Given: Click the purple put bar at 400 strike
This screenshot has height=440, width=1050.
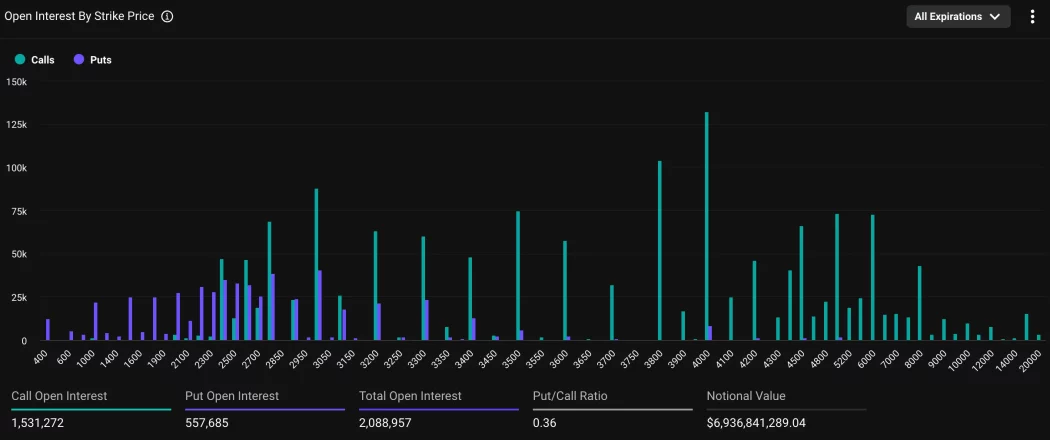Looking at the screenshot, I should click(48, 330).
